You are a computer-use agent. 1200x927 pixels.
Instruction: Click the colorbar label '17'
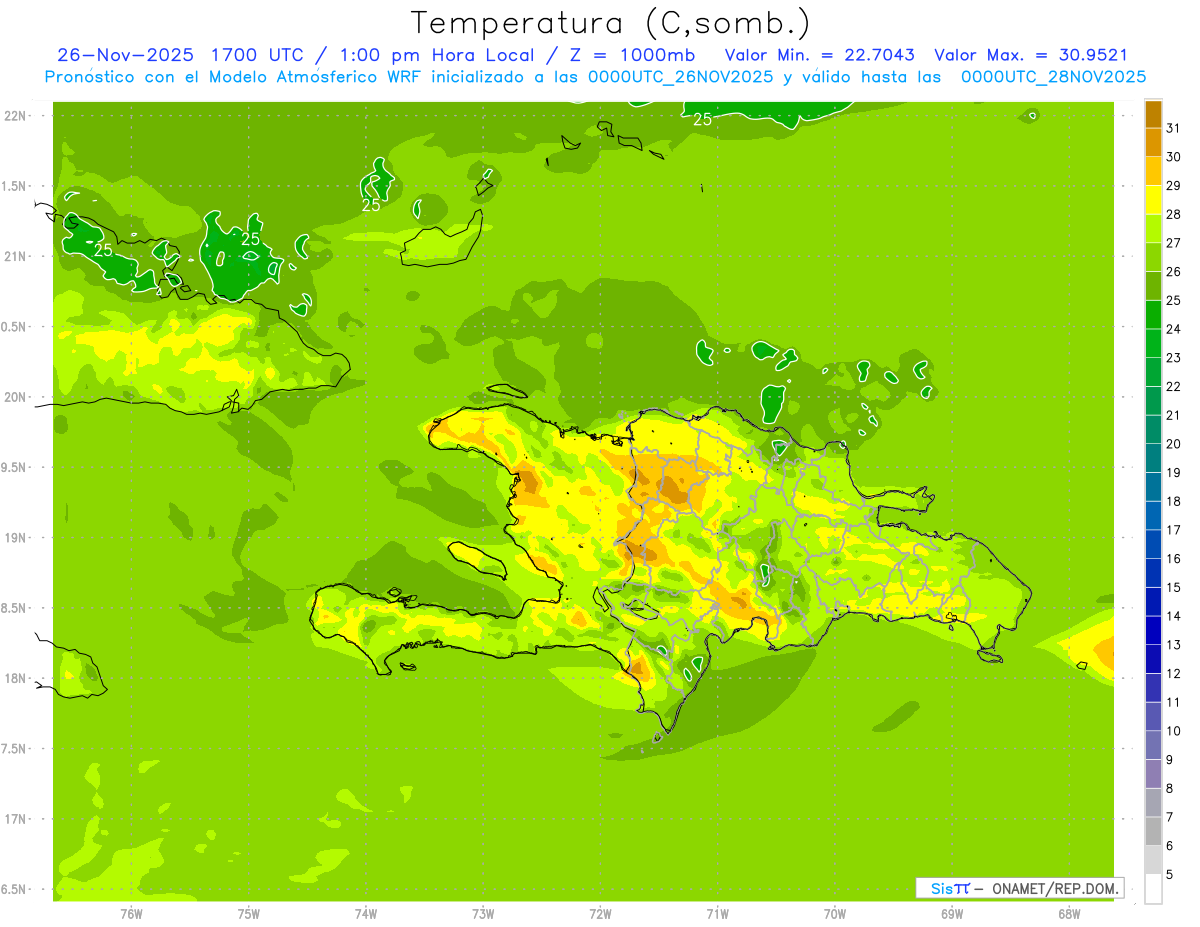click(x=1173, y=529)
